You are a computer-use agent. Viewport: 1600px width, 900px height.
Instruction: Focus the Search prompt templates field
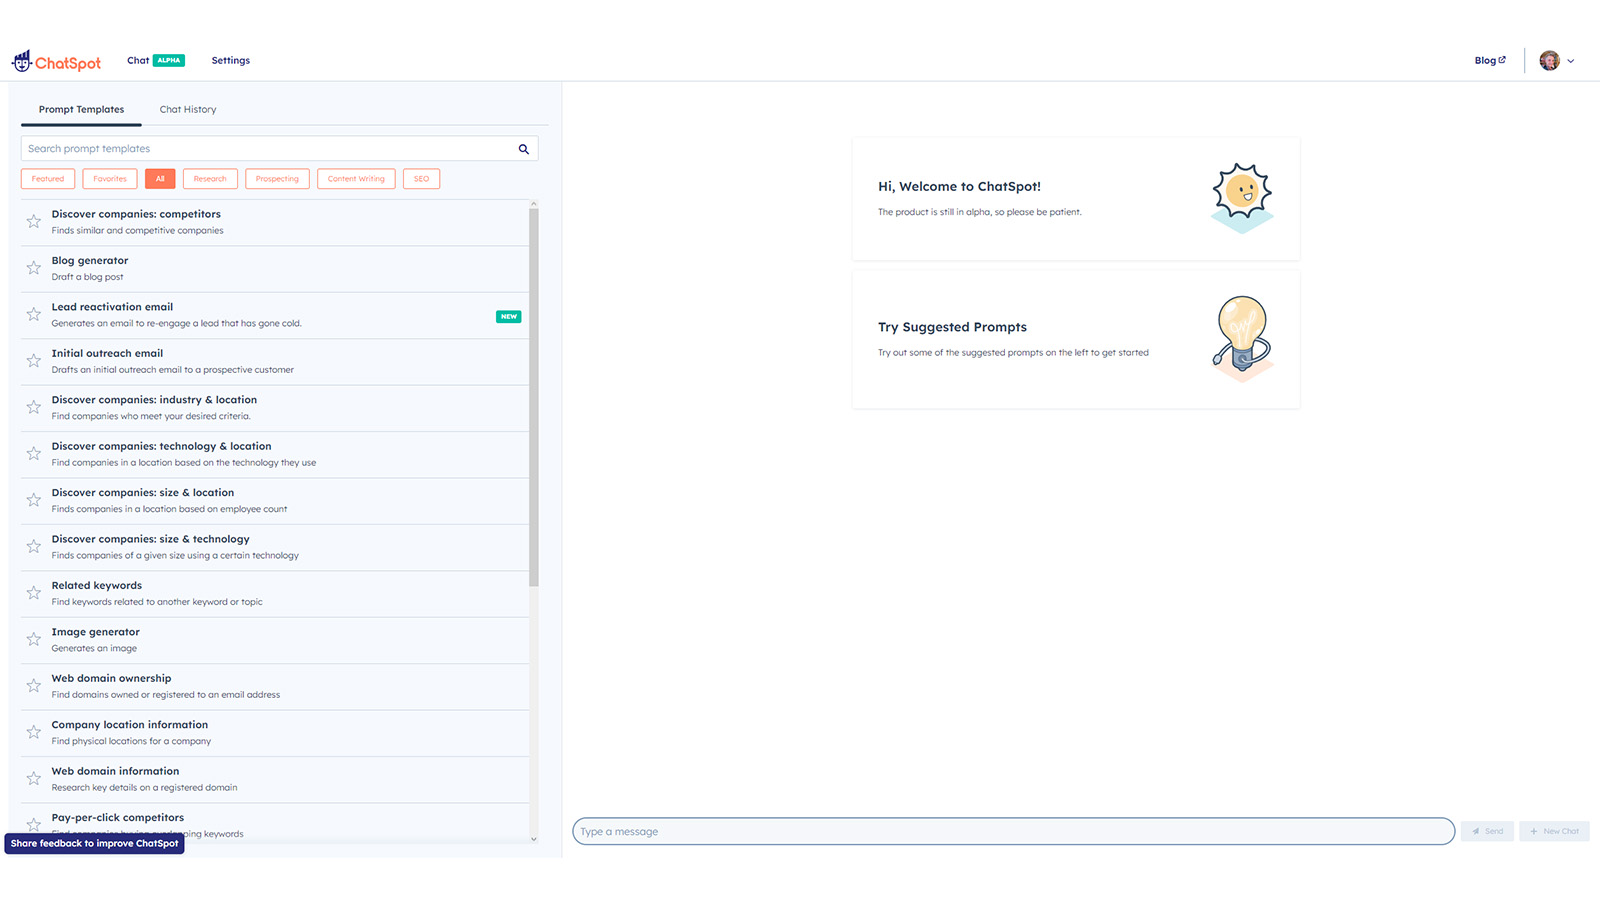[279, 149]
